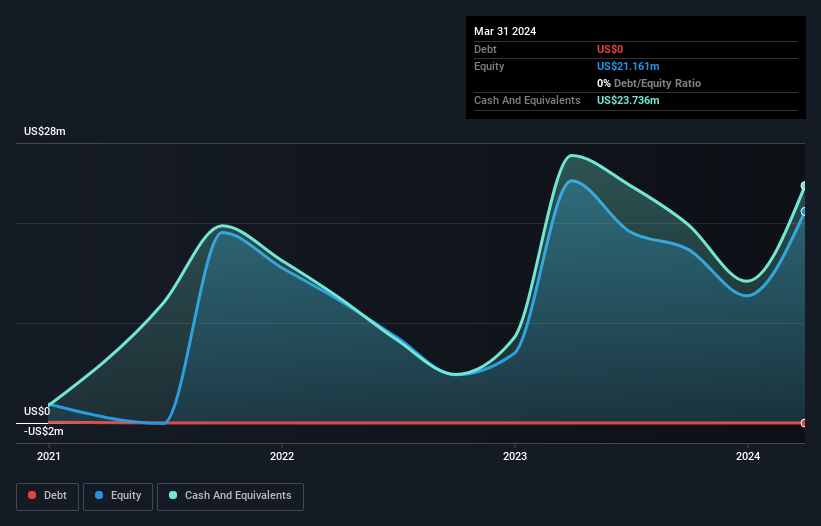Click the Mar 31 2024 tooltip date
The width and height of the screenshot is (821, 526).
(505, 31)
